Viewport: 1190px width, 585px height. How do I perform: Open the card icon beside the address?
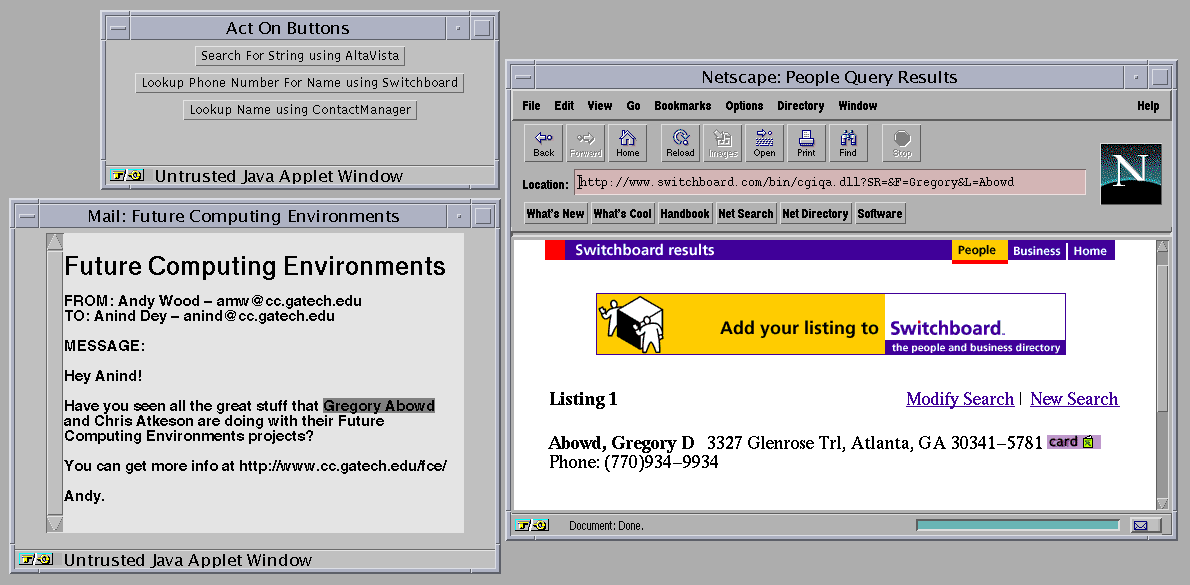click(x=1073, y=442)
